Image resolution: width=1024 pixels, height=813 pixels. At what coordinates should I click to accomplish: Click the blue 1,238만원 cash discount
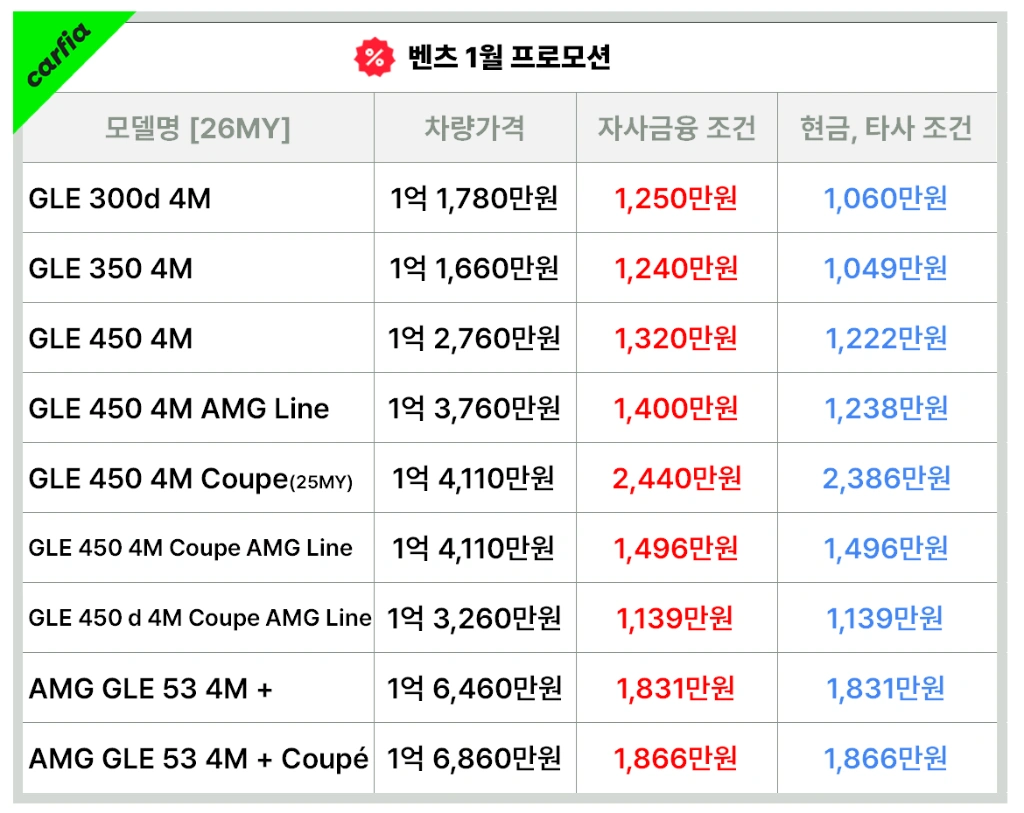click(886, 408)
